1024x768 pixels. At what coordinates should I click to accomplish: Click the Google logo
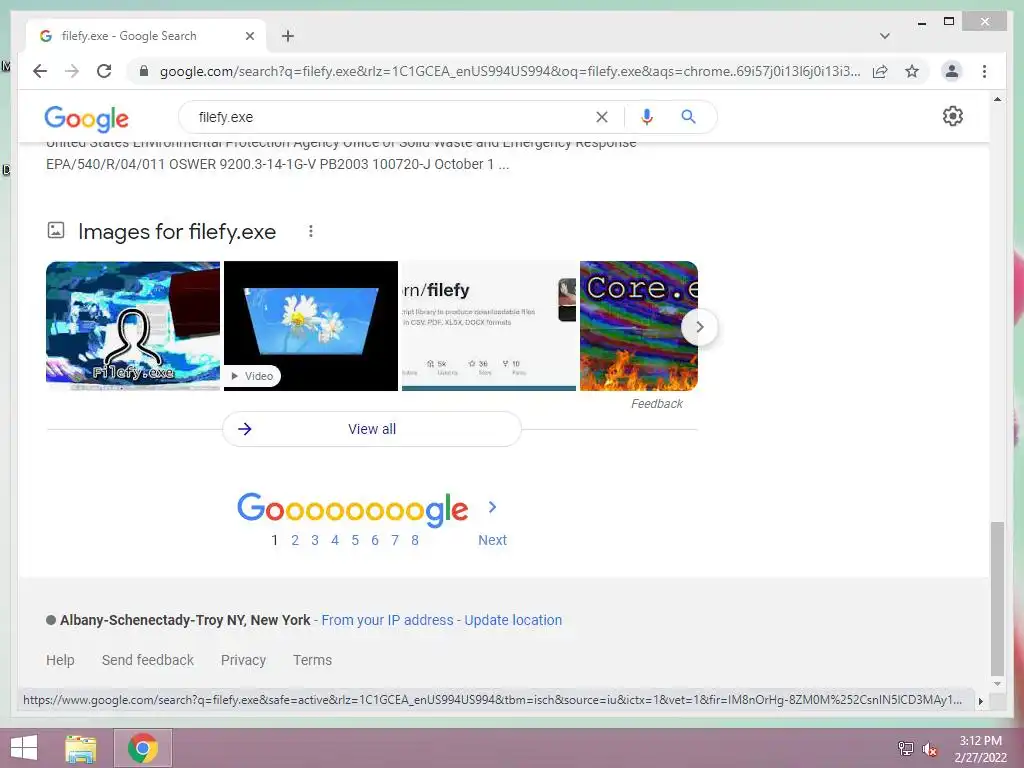[x=86, y=118]
